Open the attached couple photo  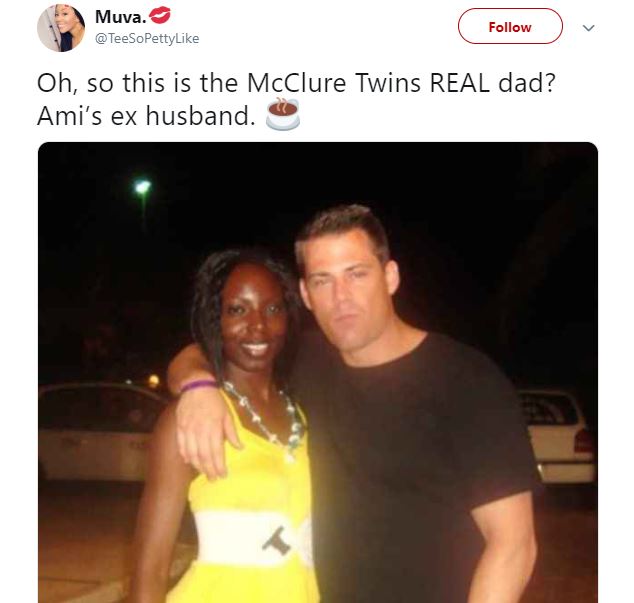pyautogui.click(x=318, y=372)
